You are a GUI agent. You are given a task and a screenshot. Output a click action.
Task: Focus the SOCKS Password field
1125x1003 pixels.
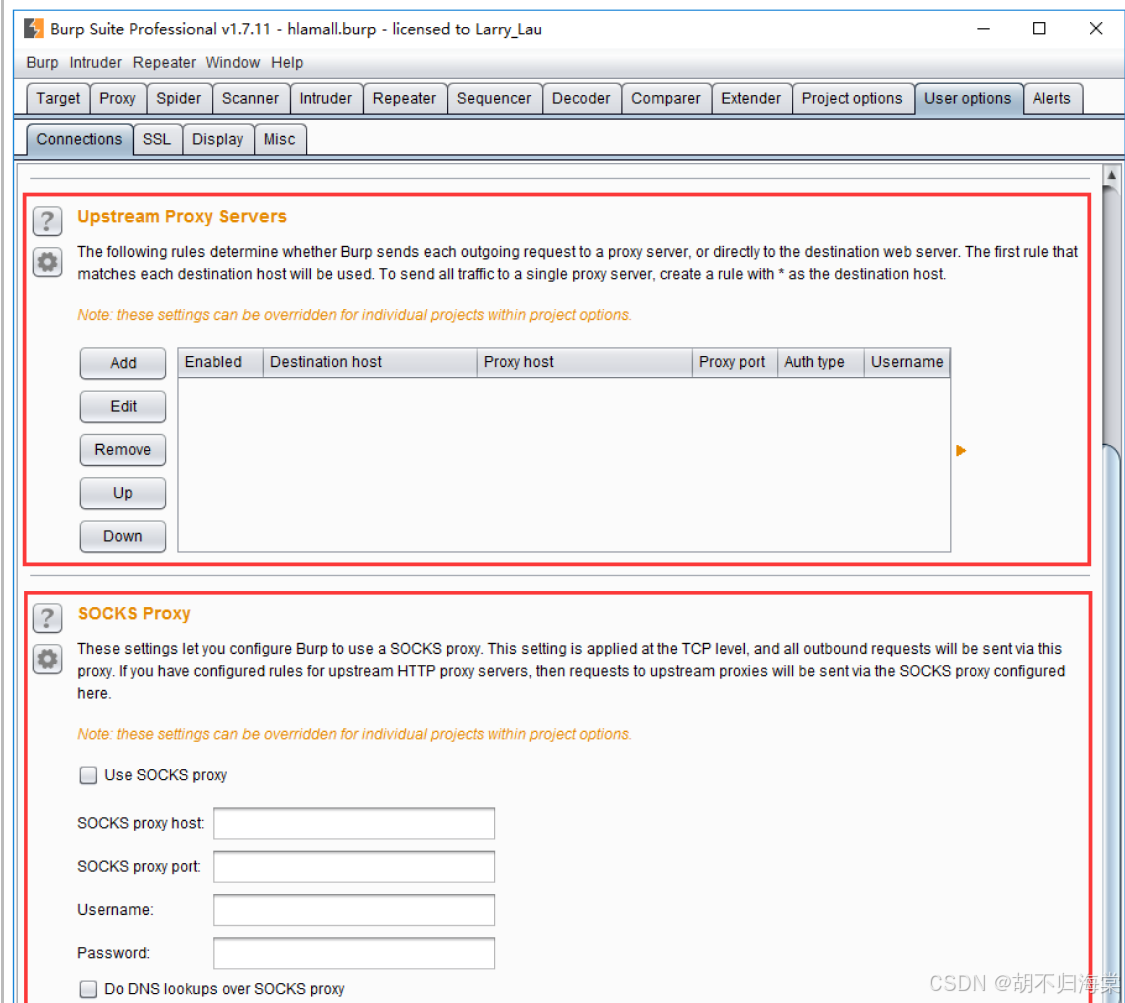coord(354,953)
